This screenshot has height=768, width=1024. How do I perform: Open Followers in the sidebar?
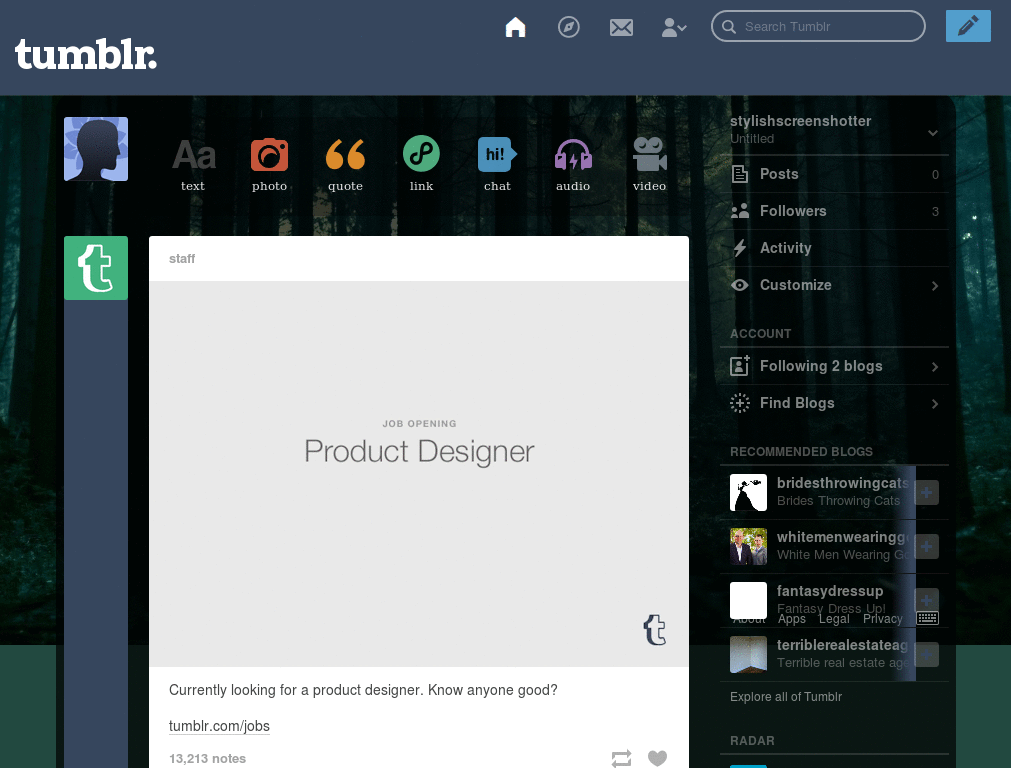pos(834,211)
